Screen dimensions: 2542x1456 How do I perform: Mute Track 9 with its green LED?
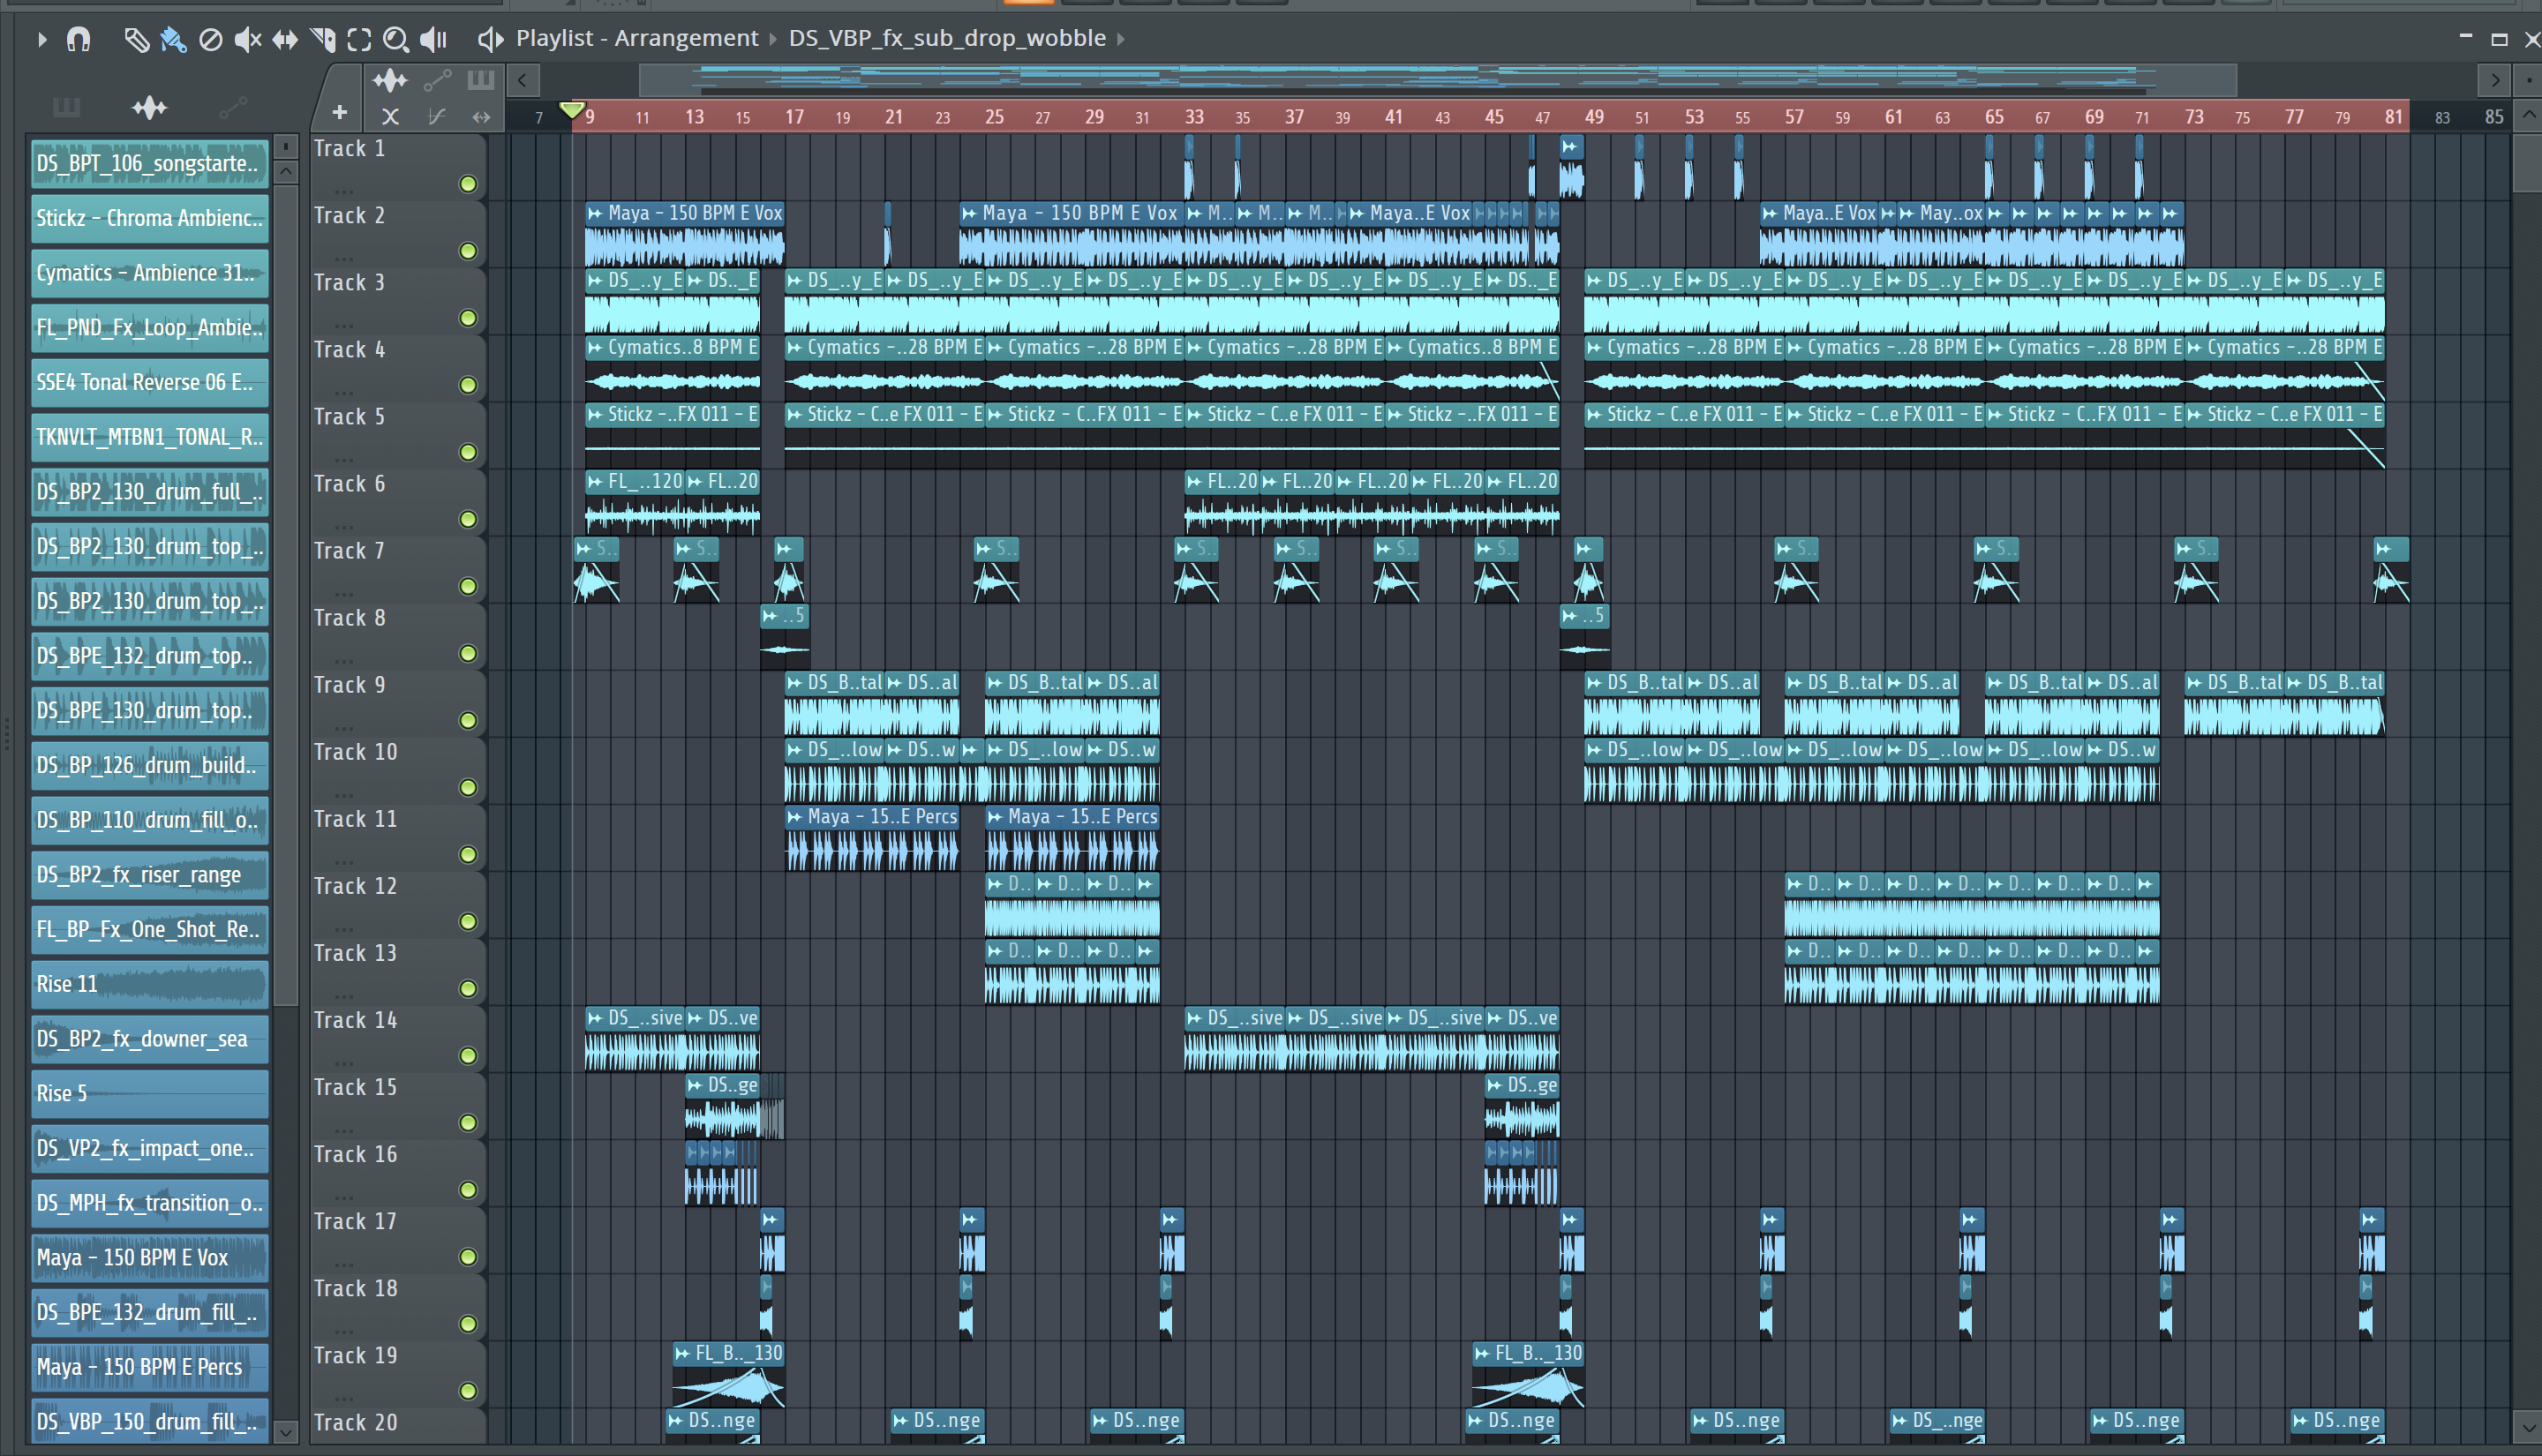click(x=467, y=720)
